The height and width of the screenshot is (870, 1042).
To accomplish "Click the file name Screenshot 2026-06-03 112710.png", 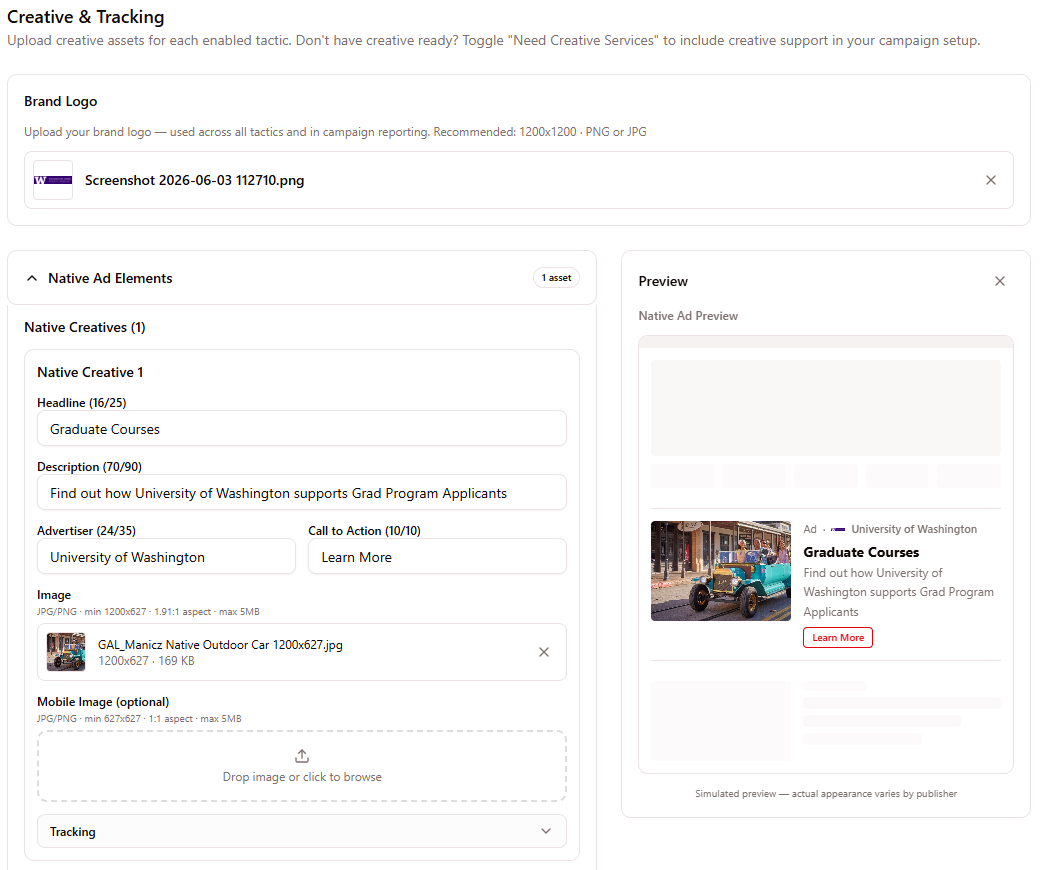I will [x=194, y=180].
